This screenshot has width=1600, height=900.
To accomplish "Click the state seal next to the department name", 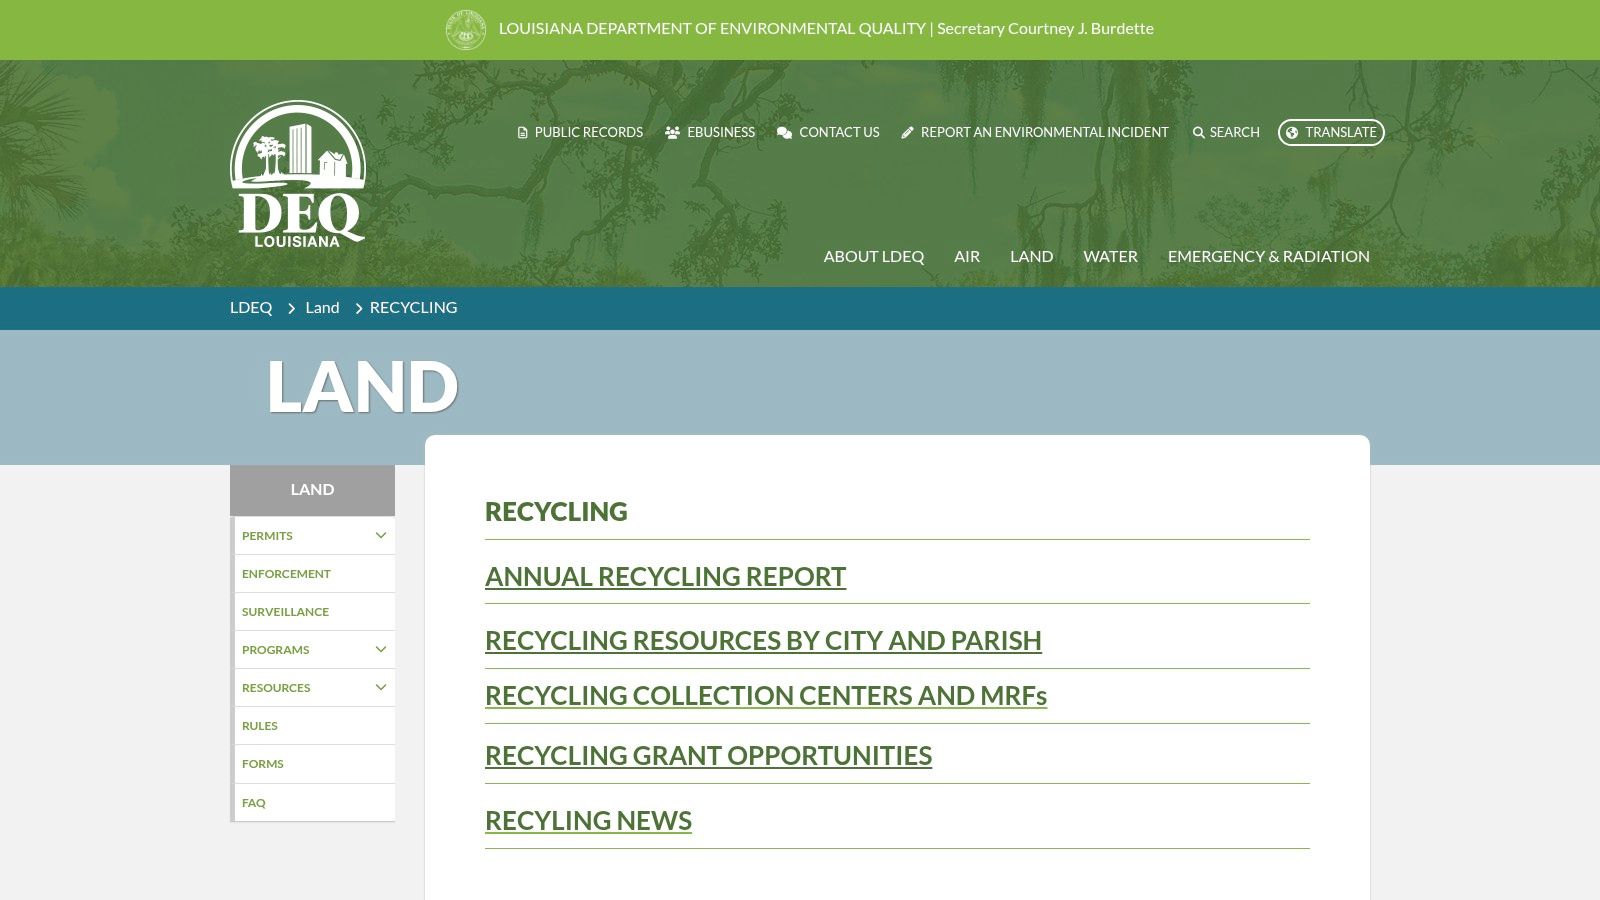I will pos(465,29).
